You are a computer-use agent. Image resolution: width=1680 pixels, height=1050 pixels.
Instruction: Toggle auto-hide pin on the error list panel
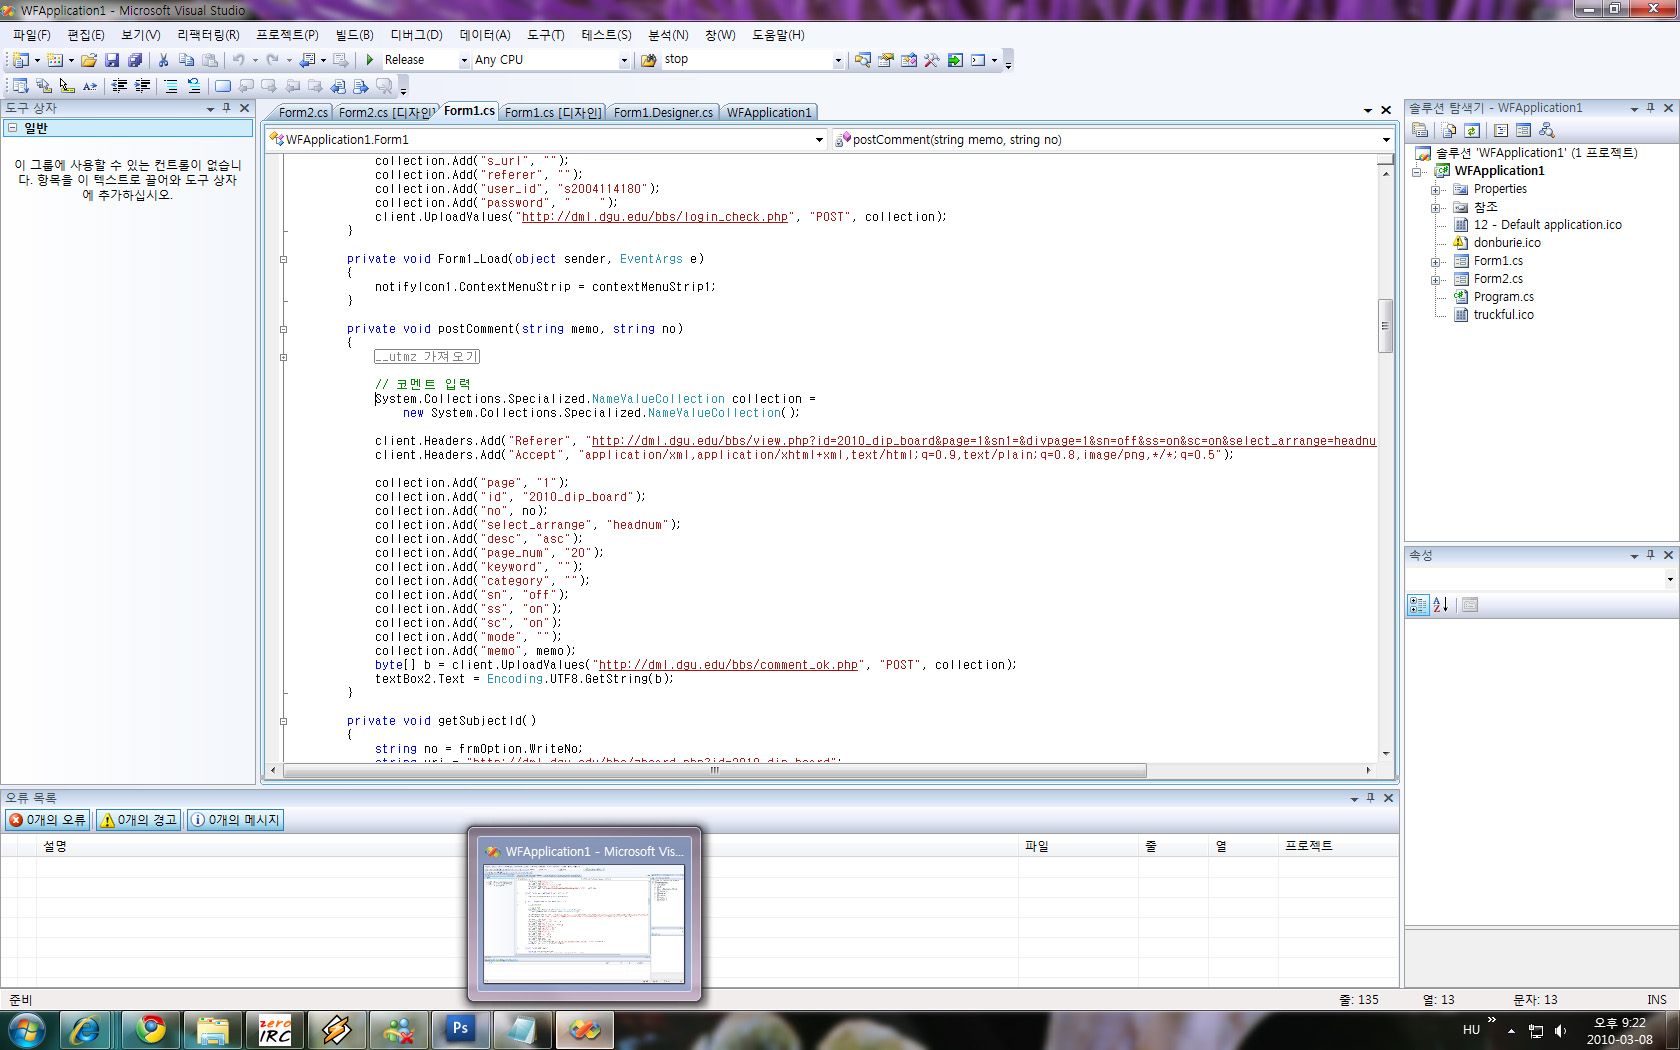click(1370, 798)
